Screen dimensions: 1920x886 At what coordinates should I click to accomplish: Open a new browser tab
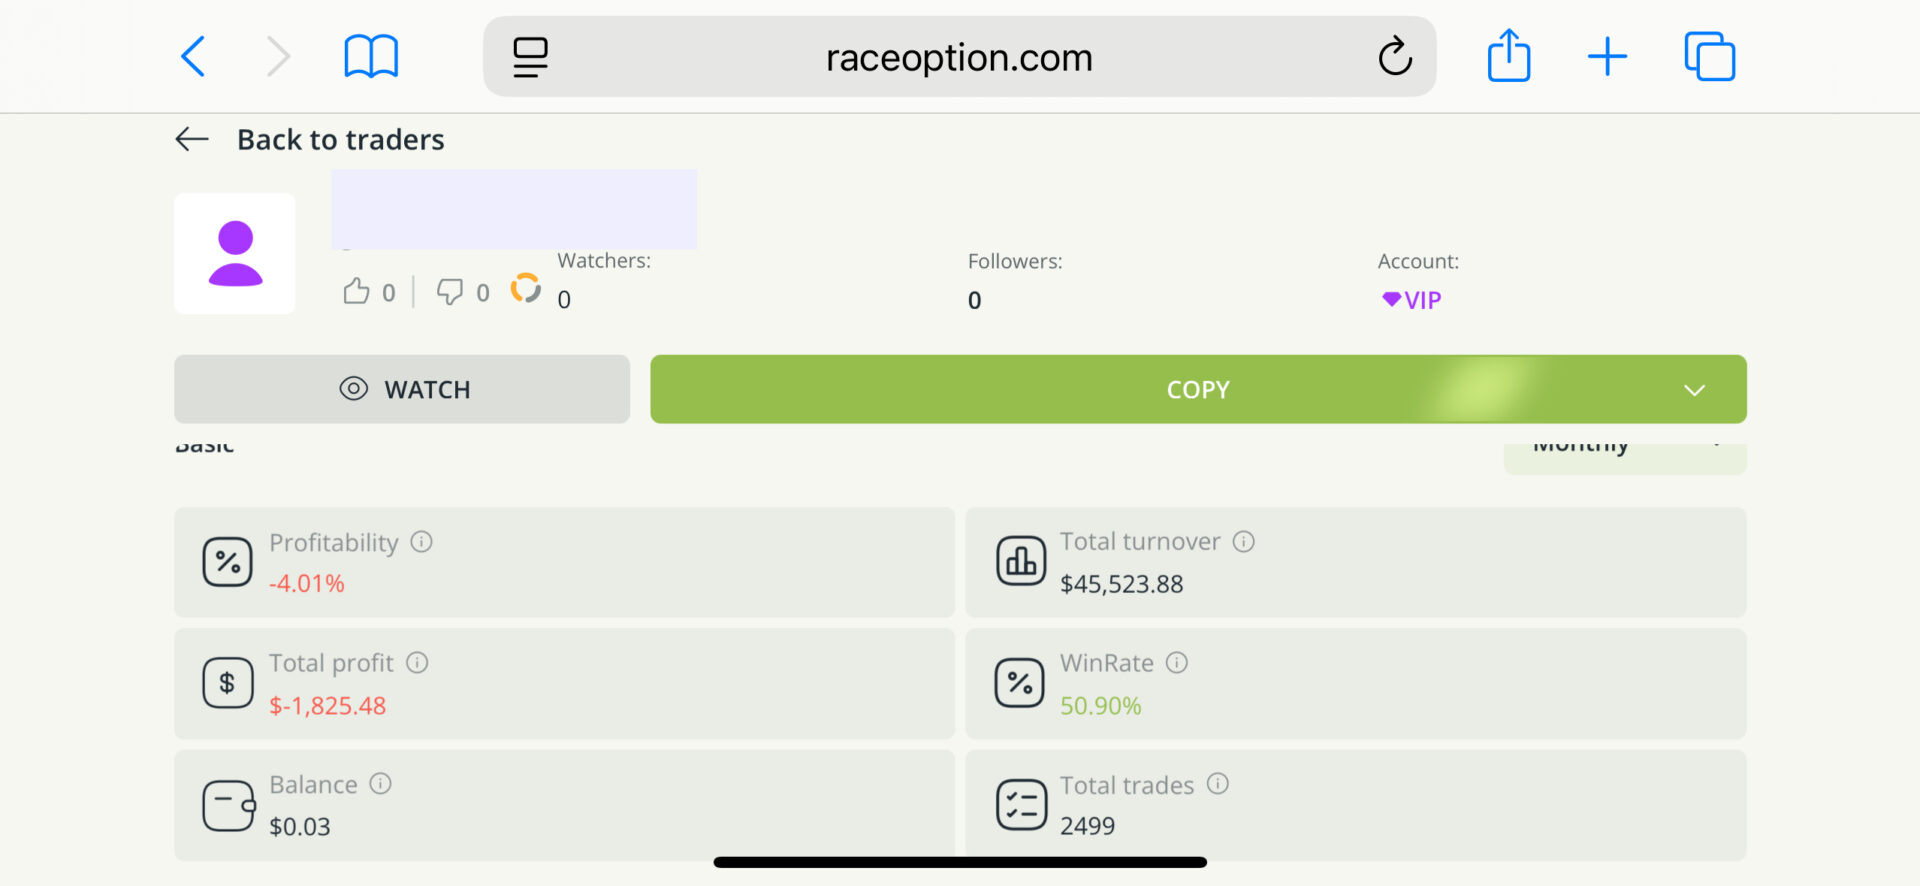(1607, 56)
